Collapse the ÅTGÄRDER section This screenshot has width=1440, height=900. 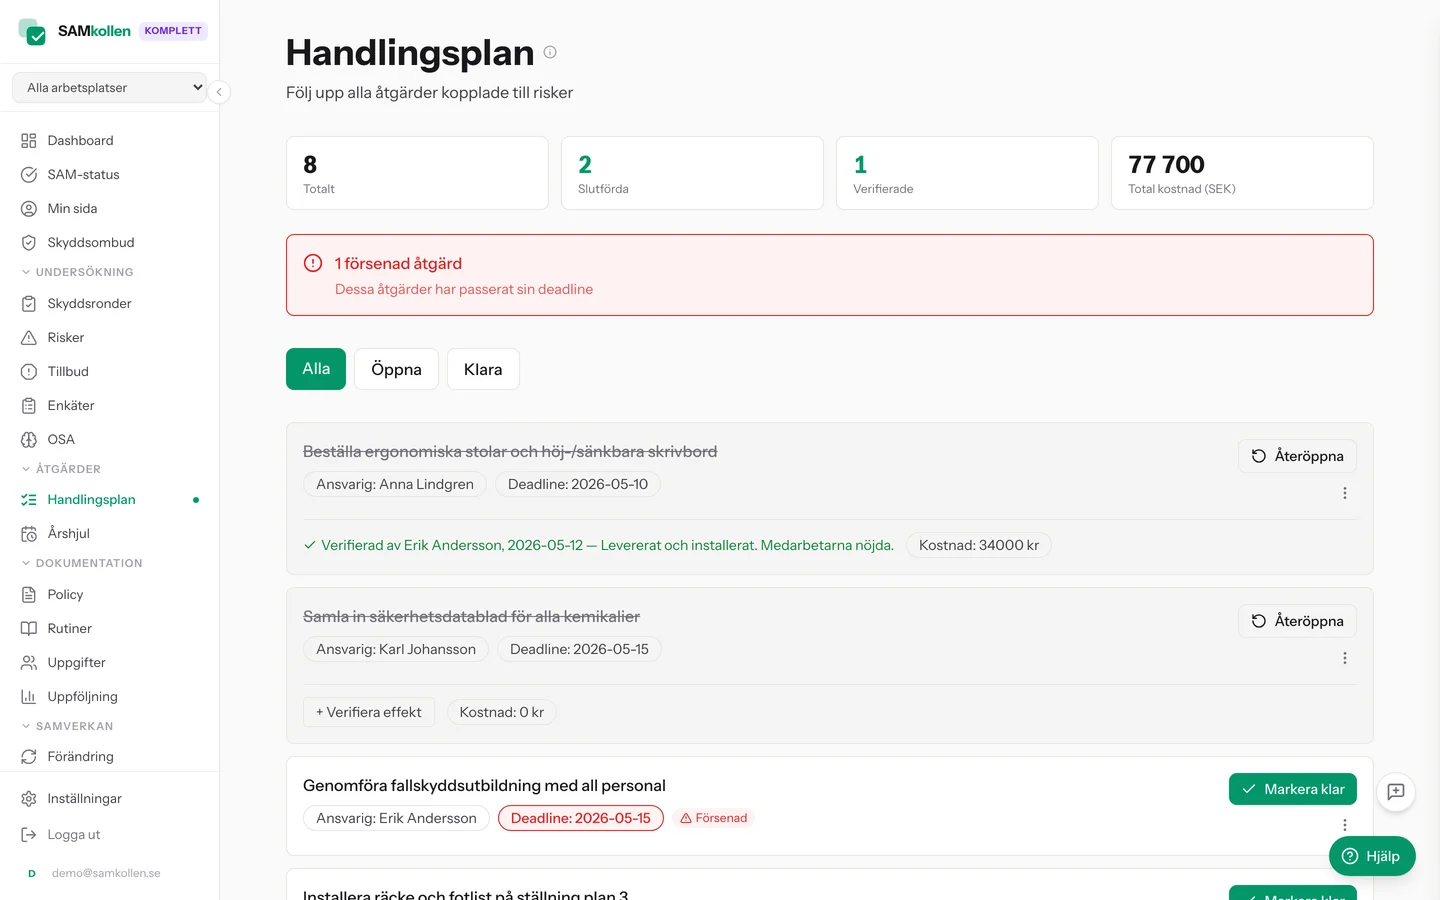click(61, 469)
